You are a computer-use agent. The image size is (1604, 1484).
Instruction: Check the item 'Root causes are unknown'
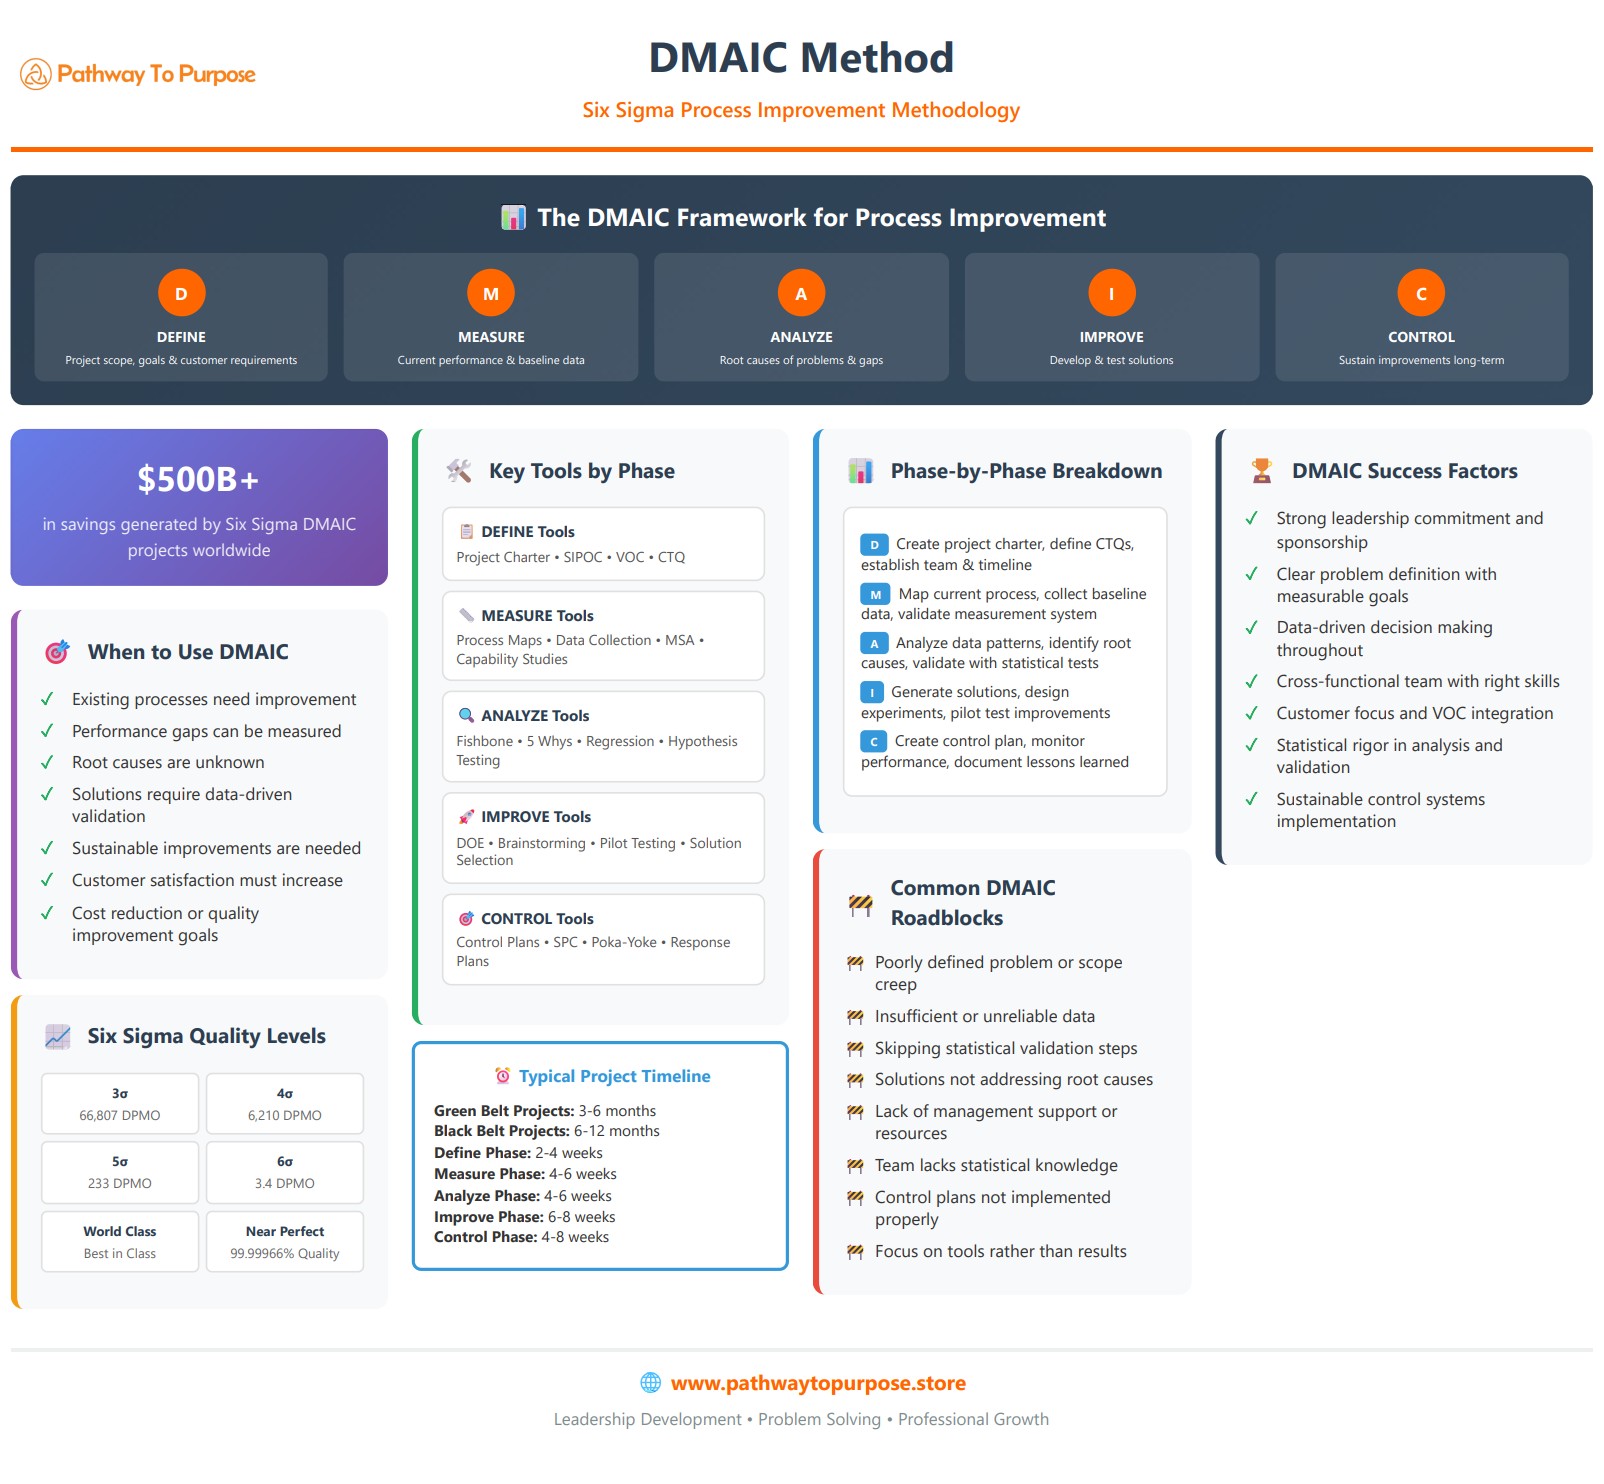coord(167,762)
